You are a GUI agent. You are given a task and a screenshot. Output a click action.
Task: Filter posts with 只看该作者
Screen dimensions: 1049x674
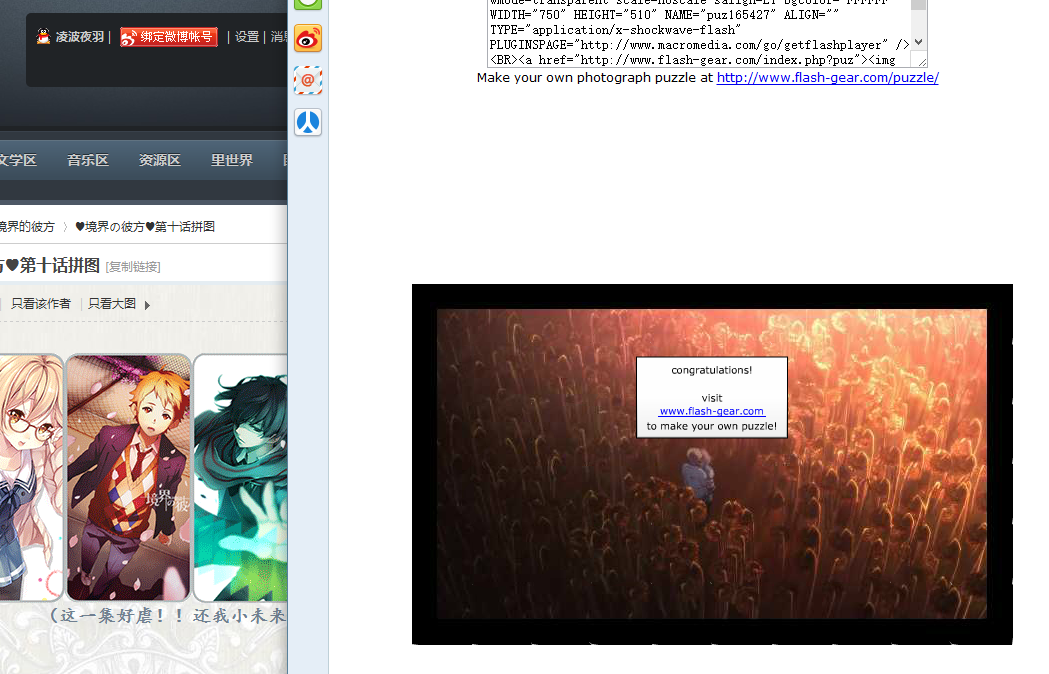coord(41,304)
